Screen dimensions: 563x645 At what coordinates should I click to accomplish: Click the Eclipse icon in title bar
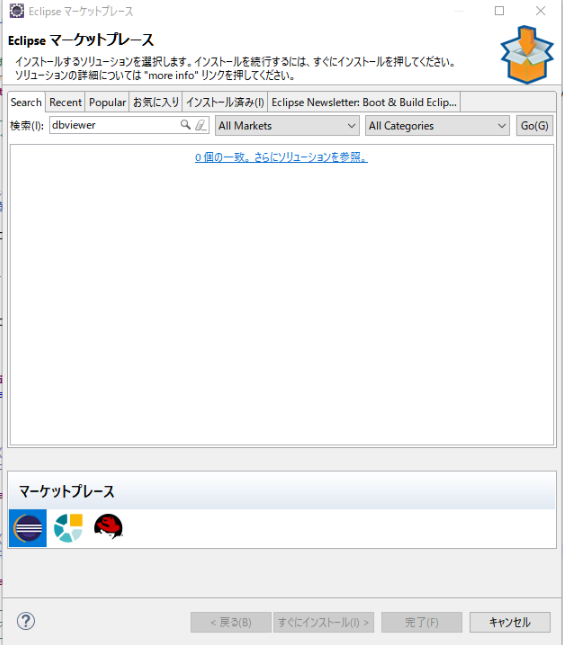click(x=16, y=11)
